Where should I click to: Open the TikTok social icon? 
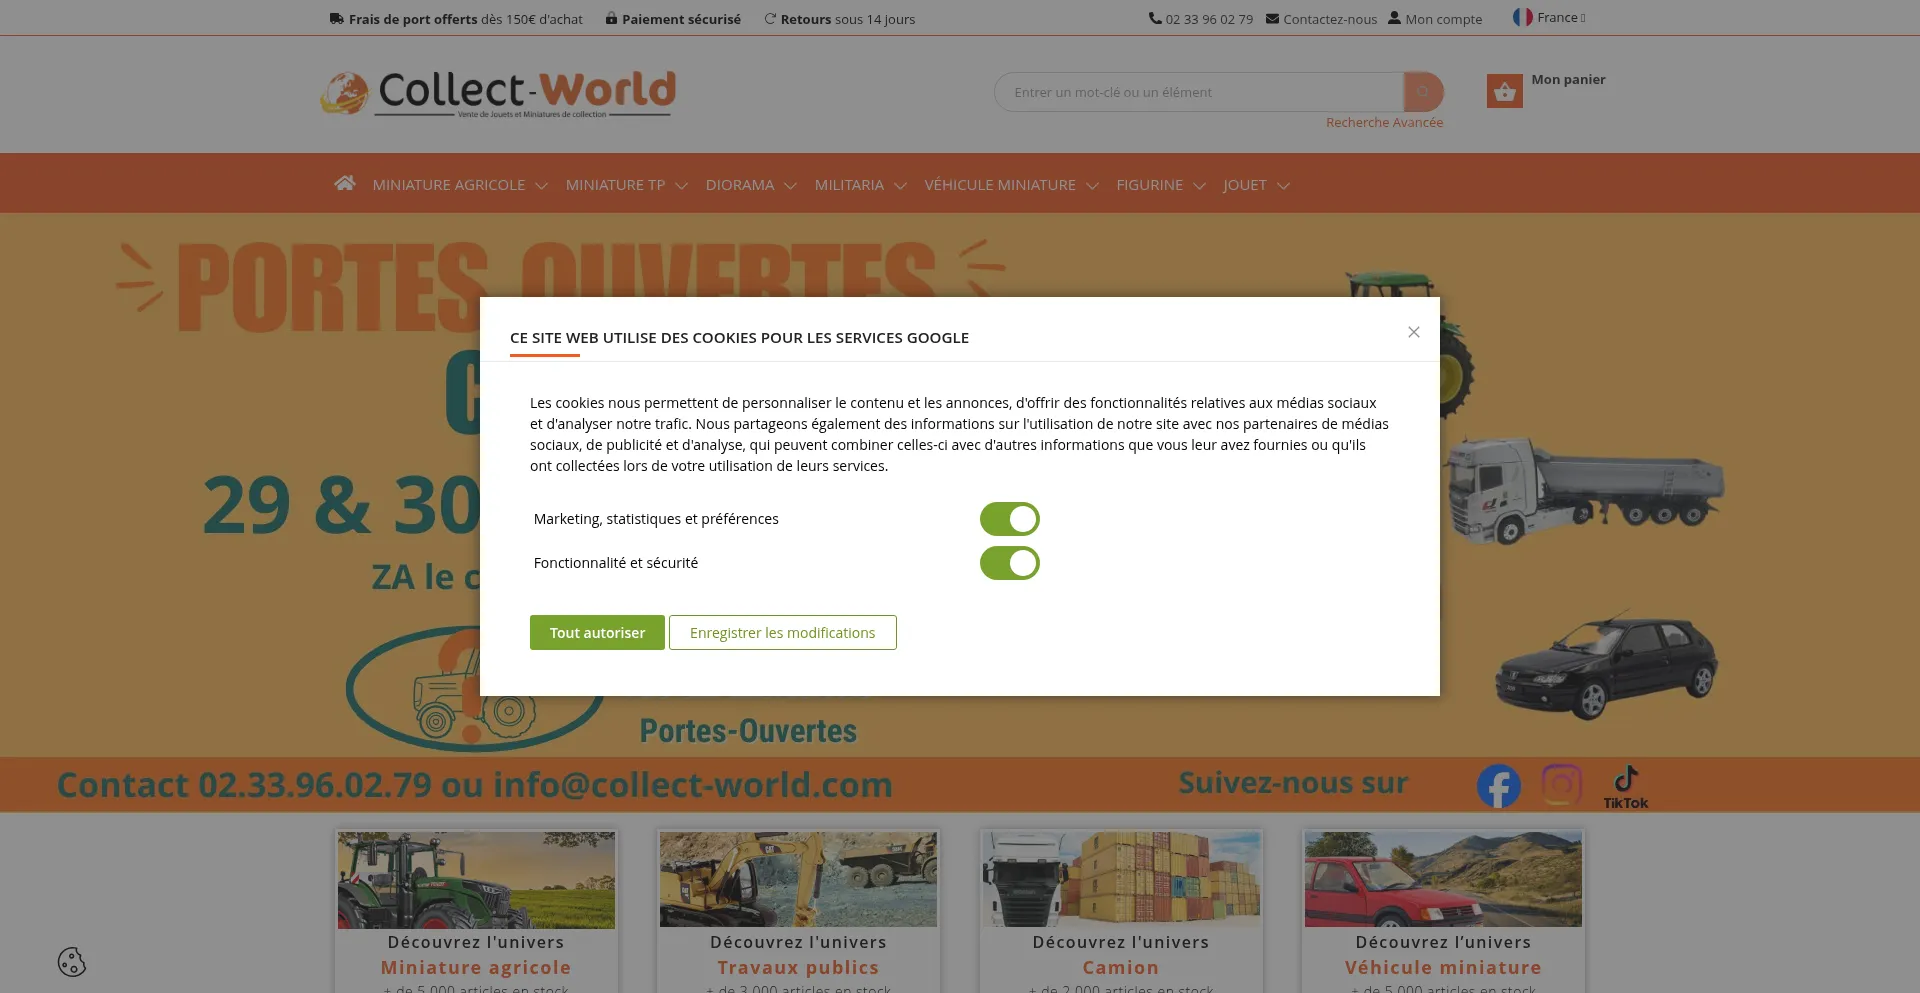click(1625, 786)
